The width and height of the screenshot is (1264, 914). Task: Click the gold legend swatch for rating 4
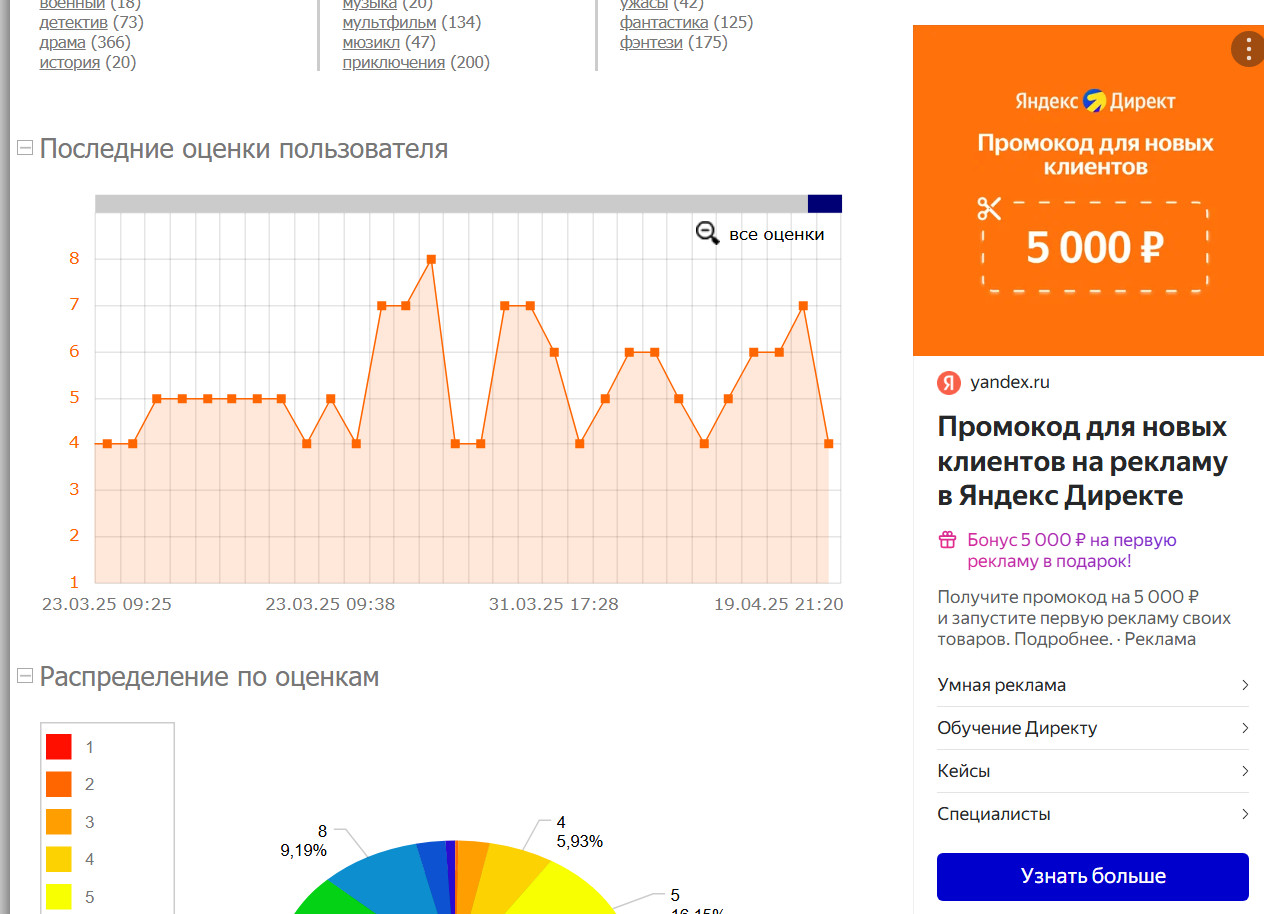59,859
